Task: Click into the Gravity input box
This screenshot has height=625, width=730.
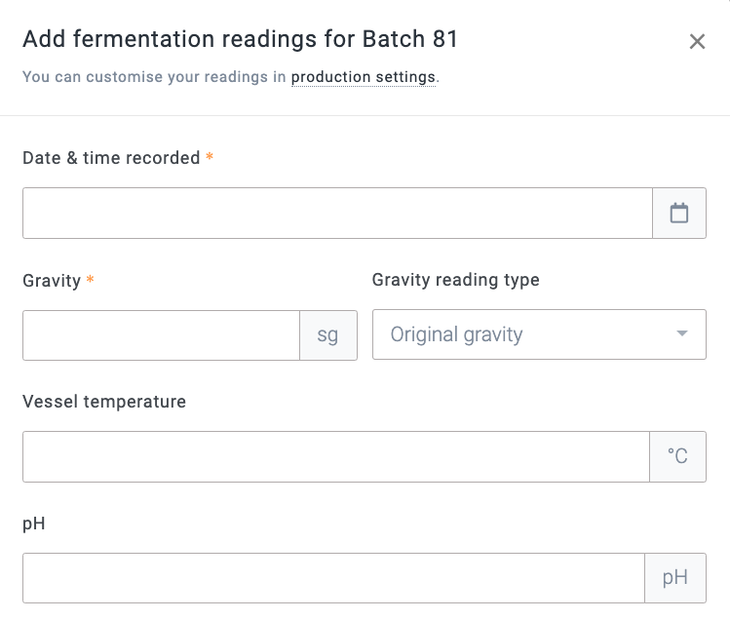Action: coord(161,335)
